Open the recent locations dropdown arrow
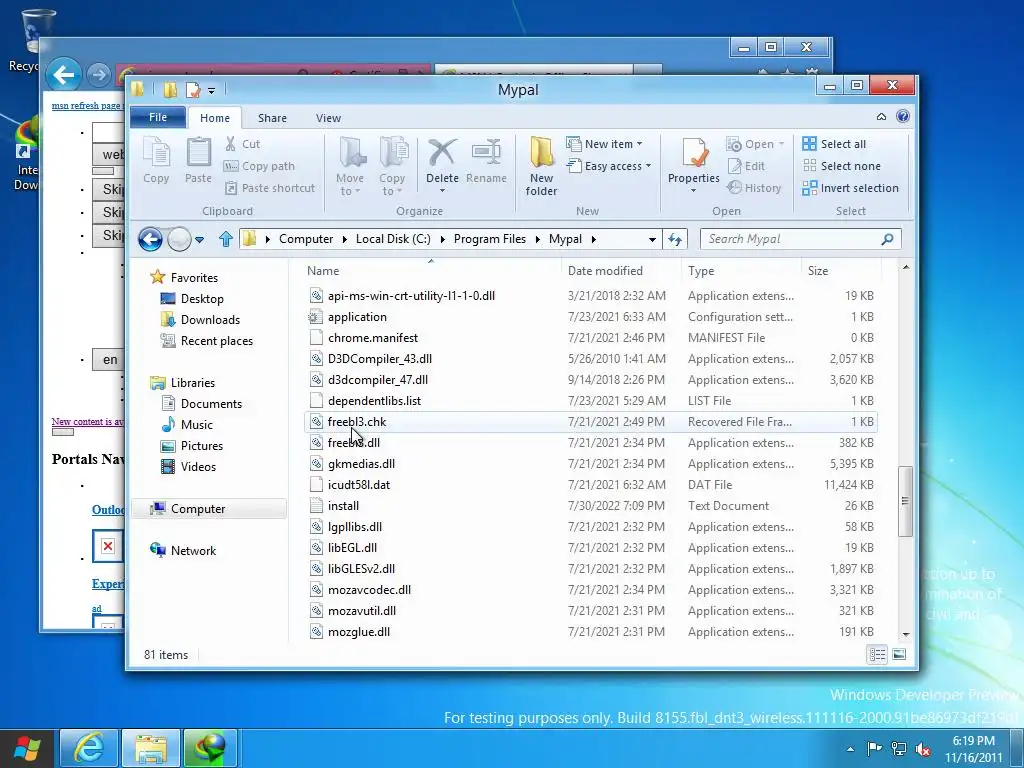The width and height of the screenshot is (1024, 768). pyautogui.click(x=200, y=240)
